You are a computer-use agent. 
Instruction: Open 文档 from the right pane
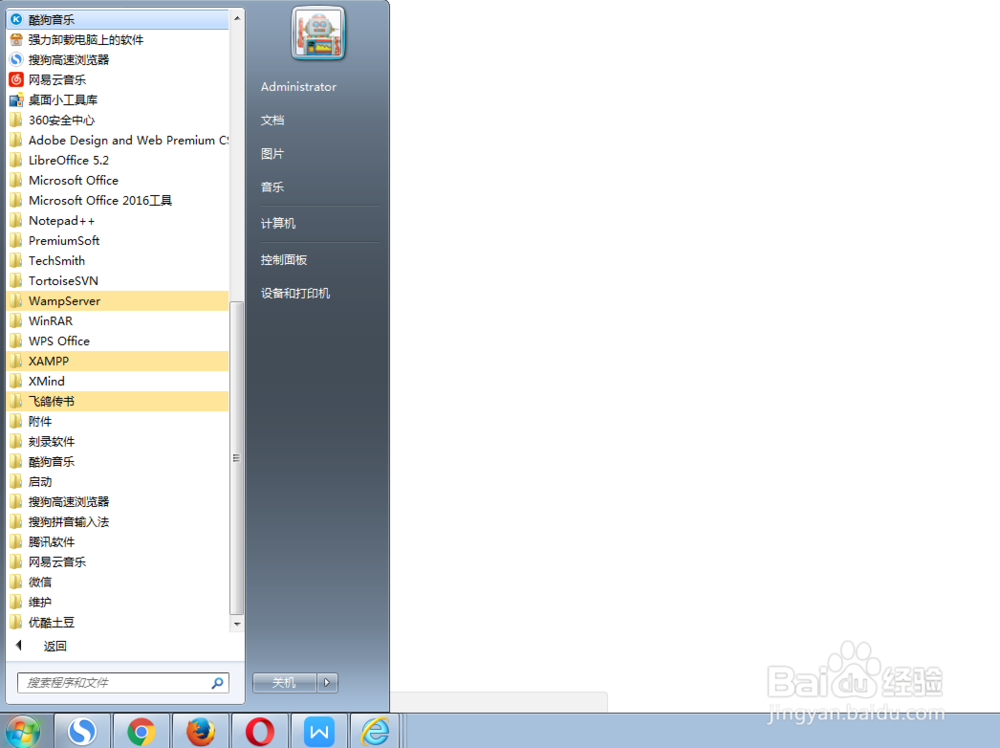(x=272, y=121)
